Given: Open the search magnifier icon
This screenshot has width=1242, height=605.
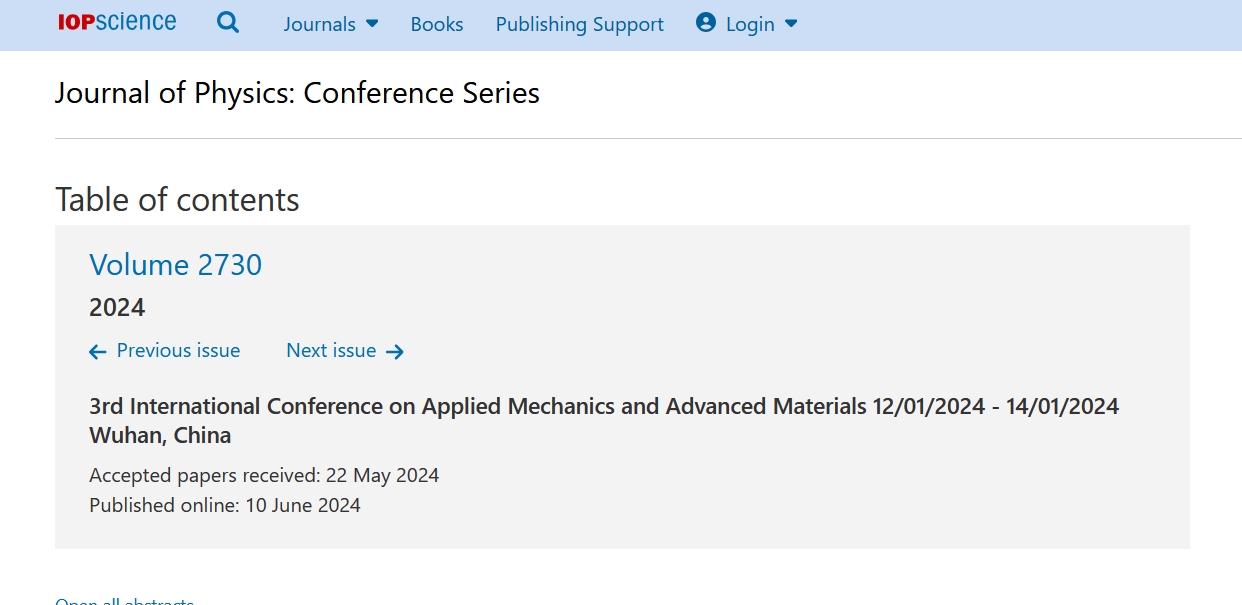Looking at the screenshot, I should point(228,23).
